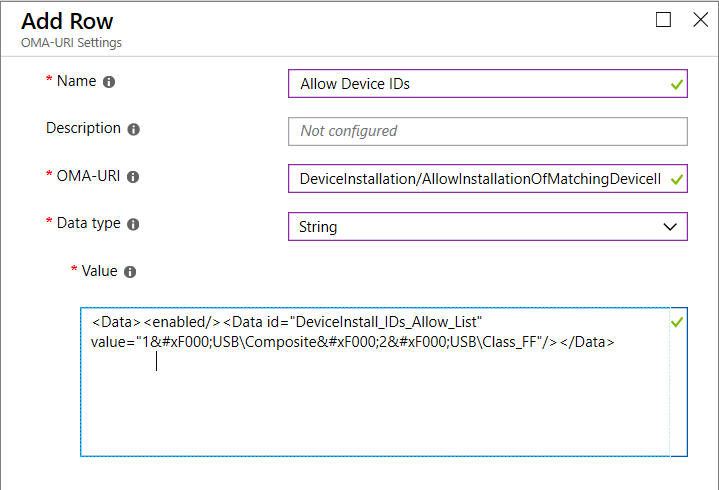Open the OMA-URI info tooltip icon
Viewport: 719px width, 490px height.
133,177
